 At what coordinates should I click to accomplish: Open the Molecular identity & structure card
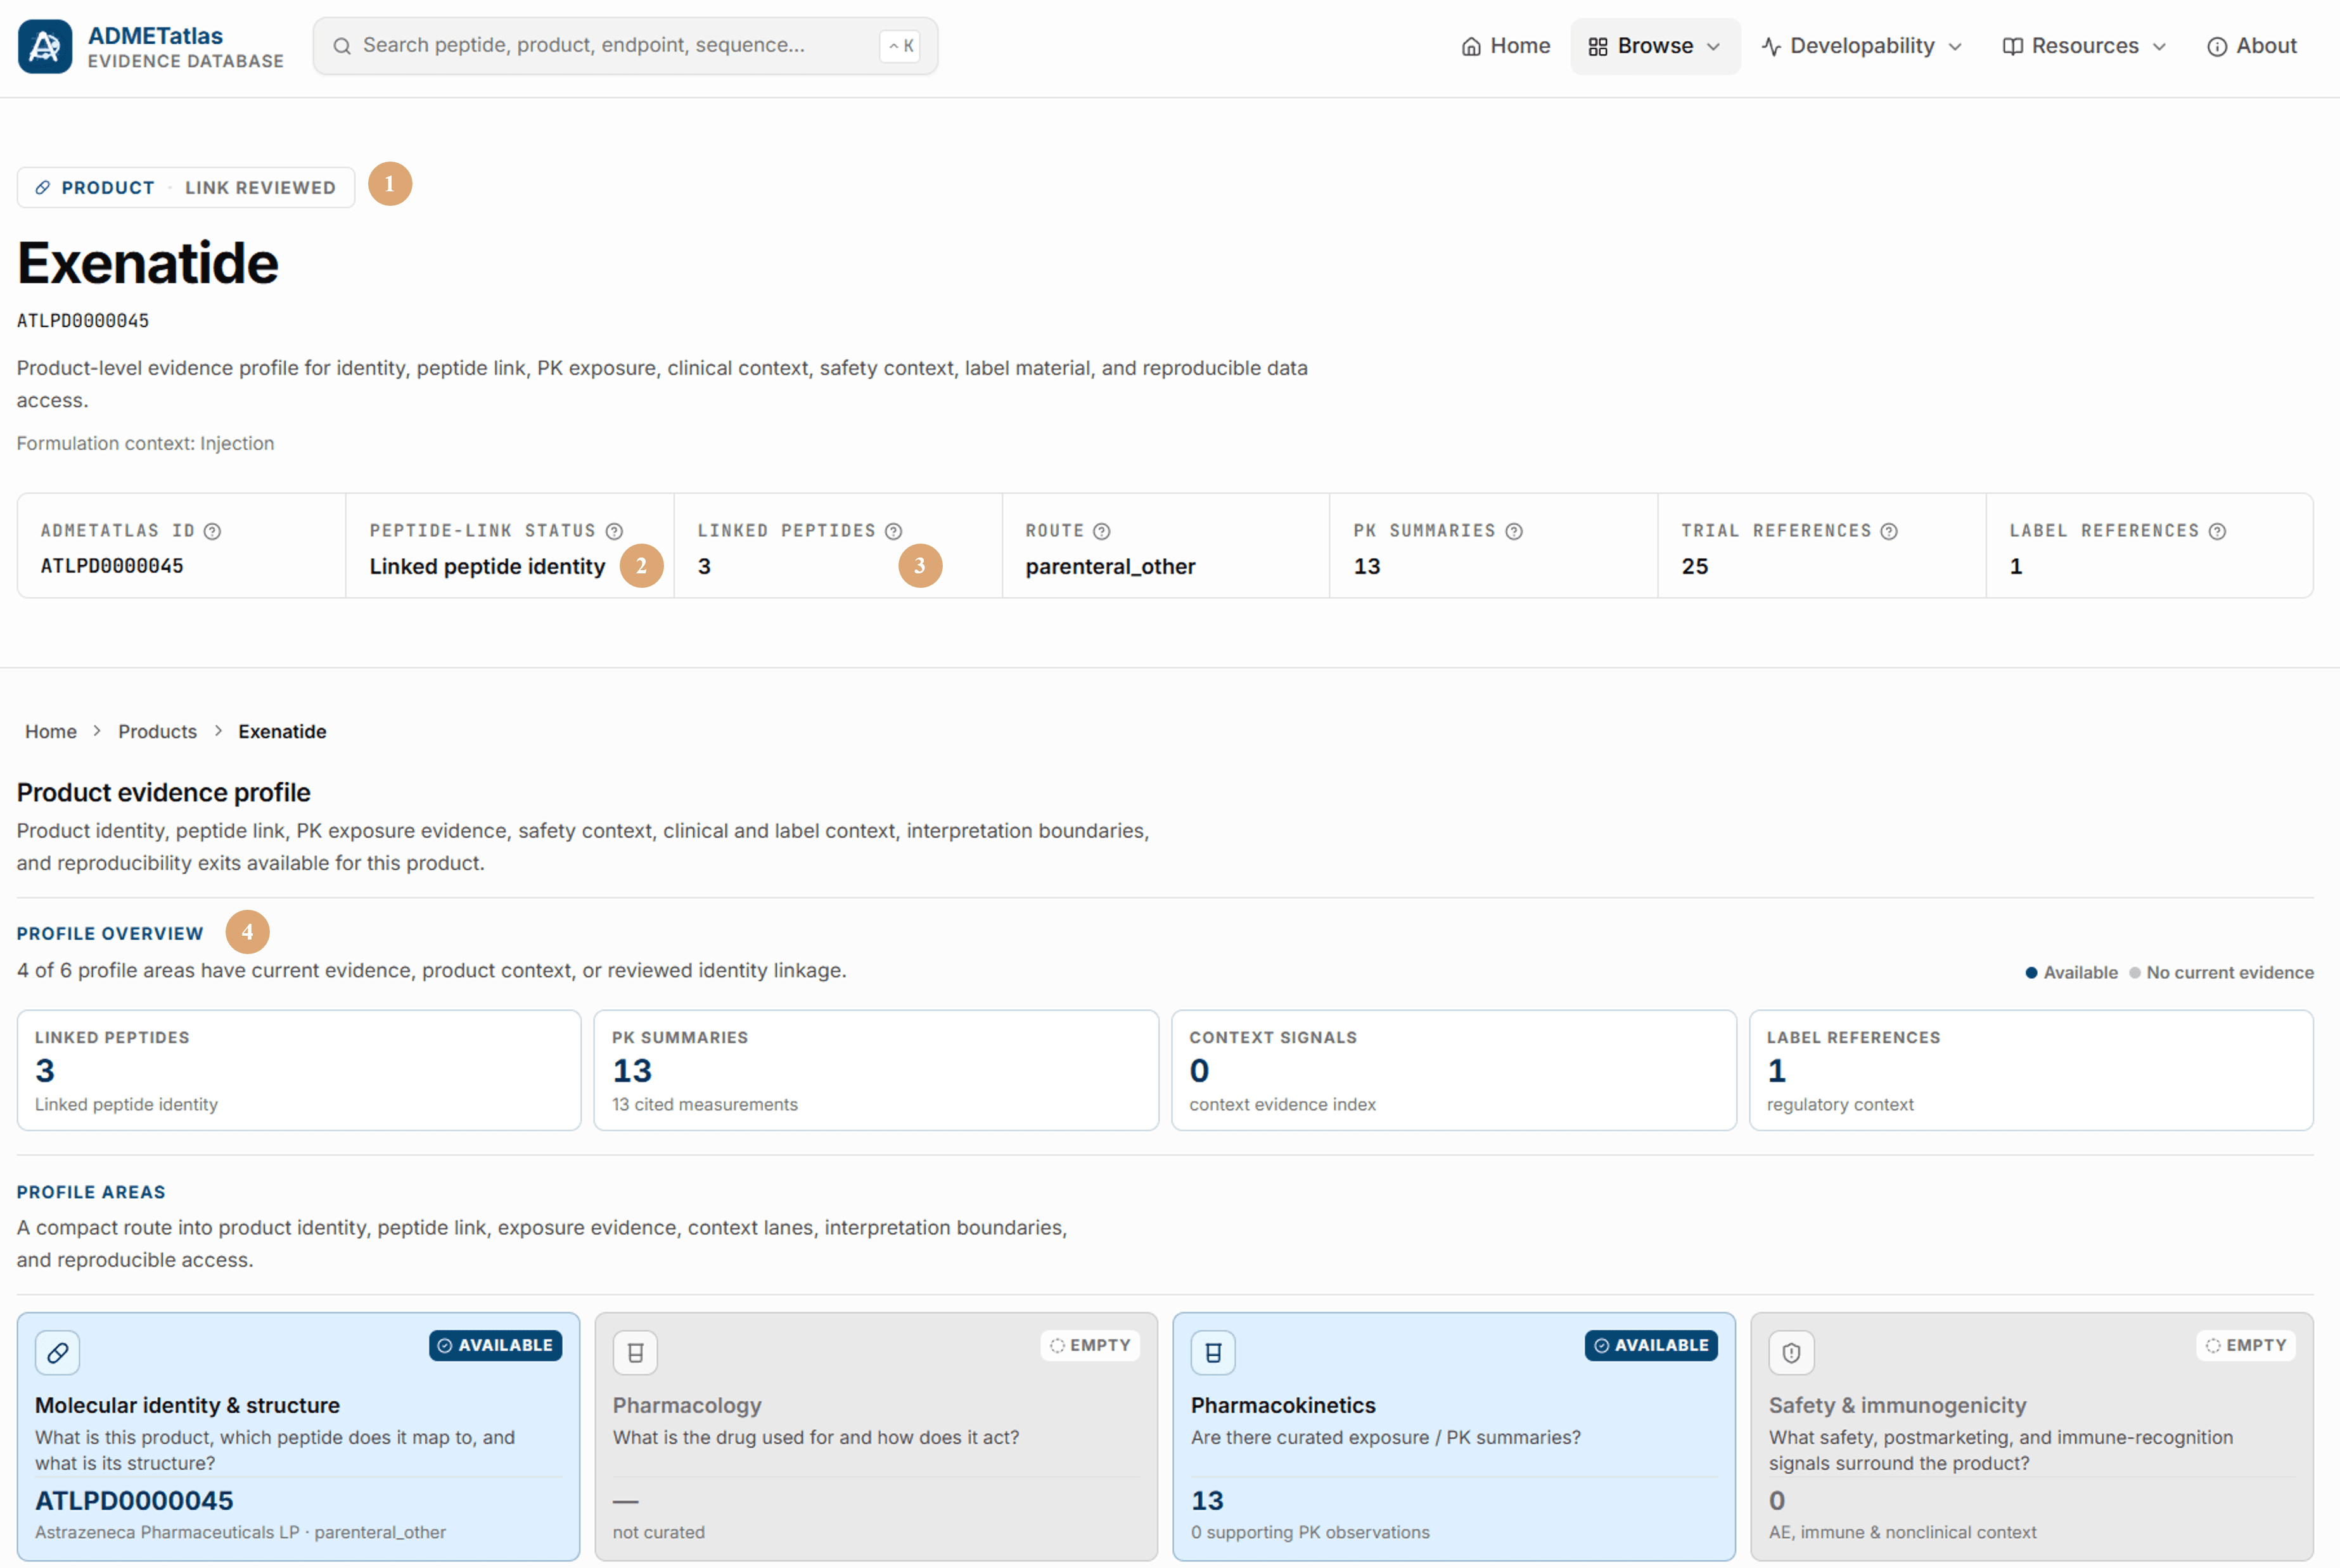point(298,1436)
